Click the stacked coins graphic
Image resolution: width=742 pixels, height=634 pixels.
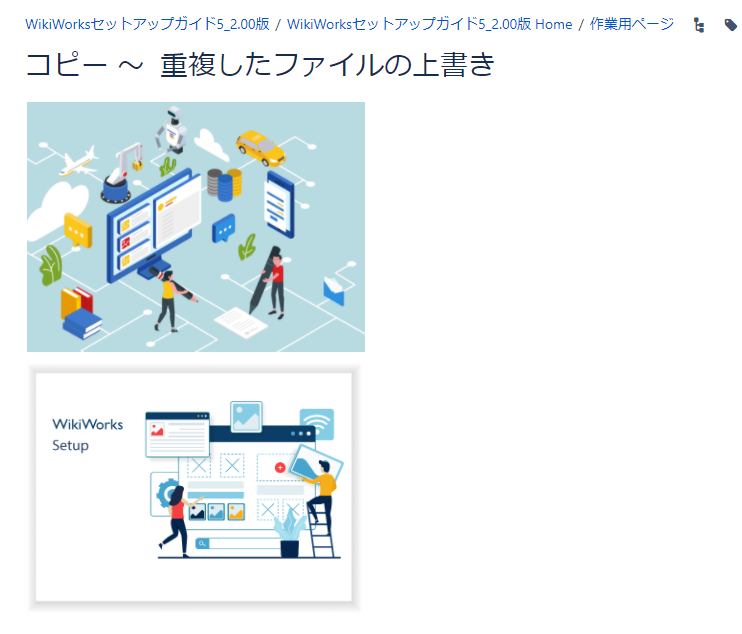coord(225,184)
